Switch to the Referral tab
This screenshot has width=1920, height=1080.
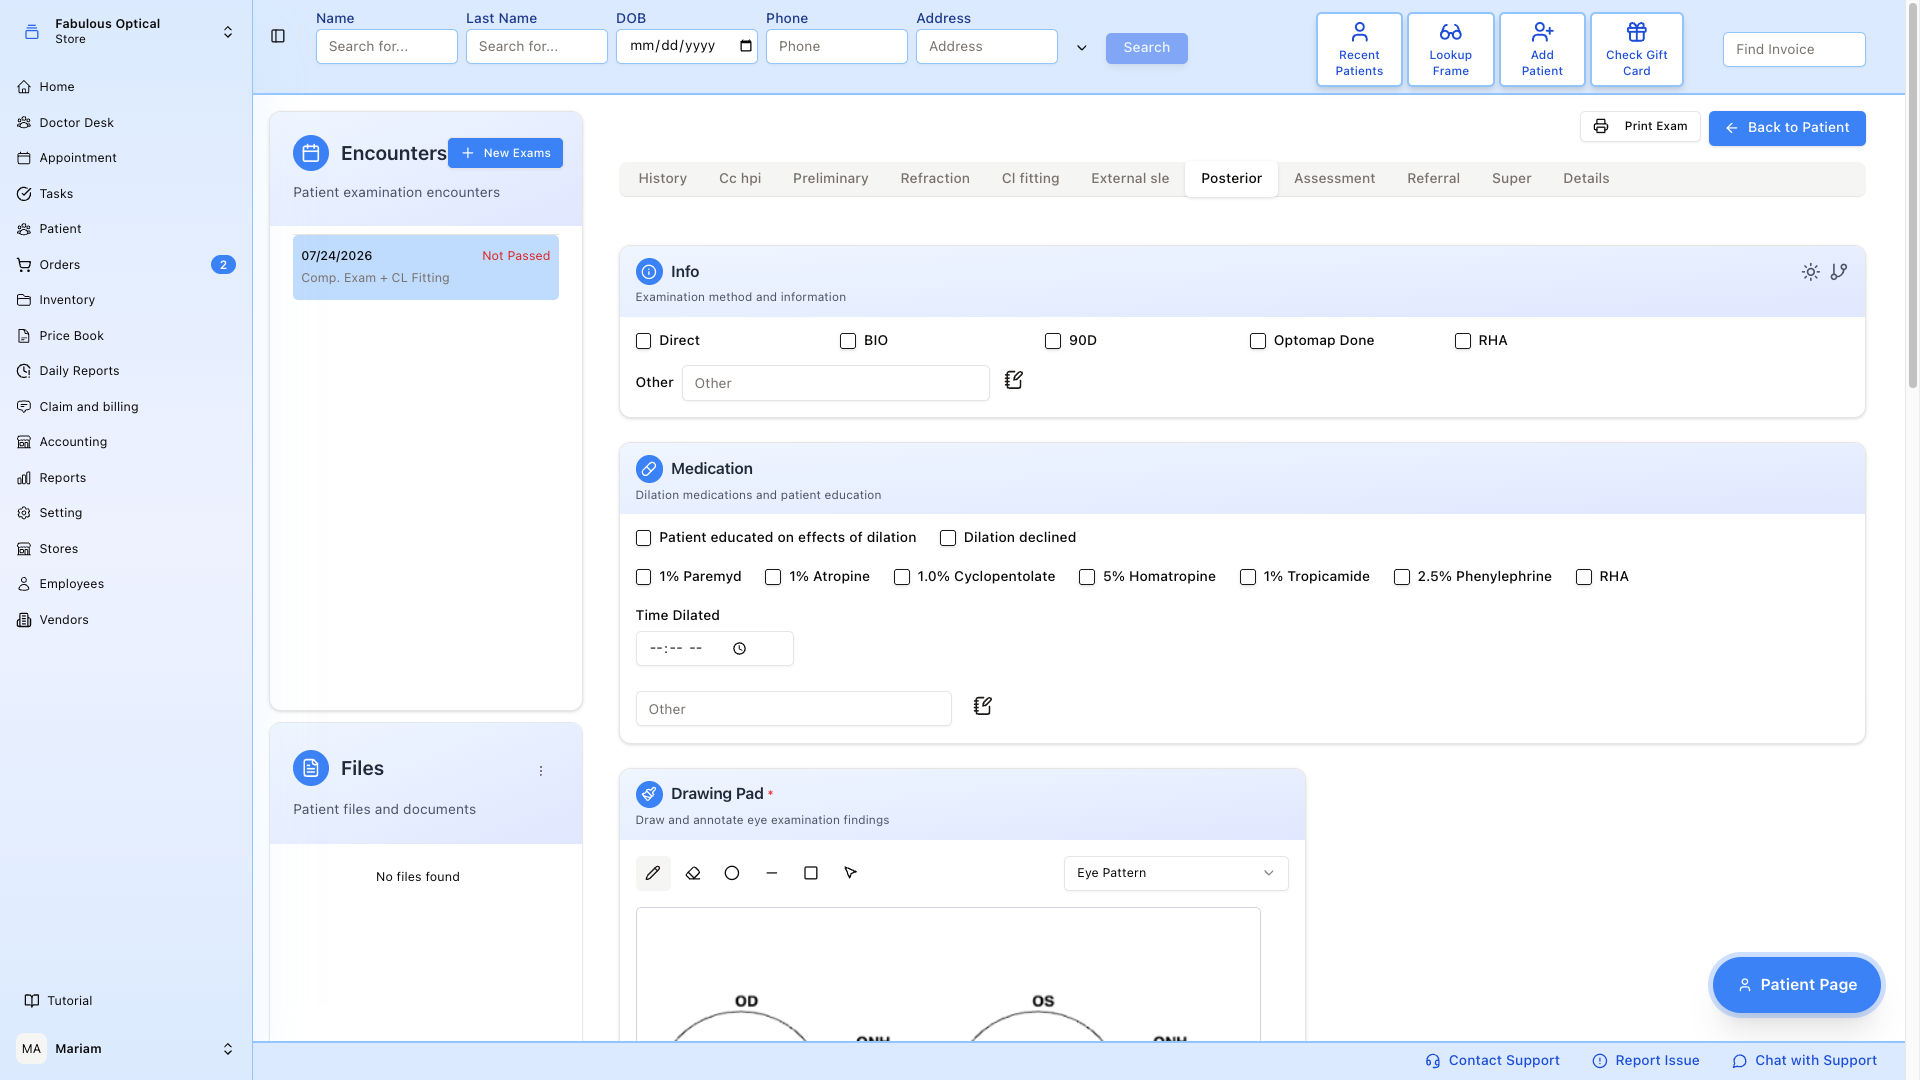click(1434, 179)
